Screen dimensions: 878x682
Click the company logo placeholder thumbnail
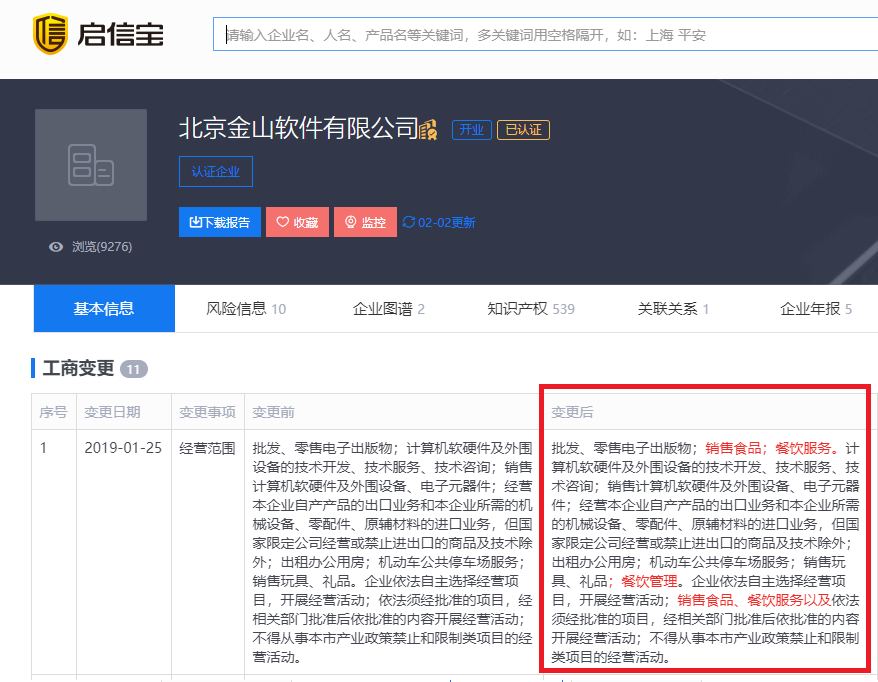point(91,165)
